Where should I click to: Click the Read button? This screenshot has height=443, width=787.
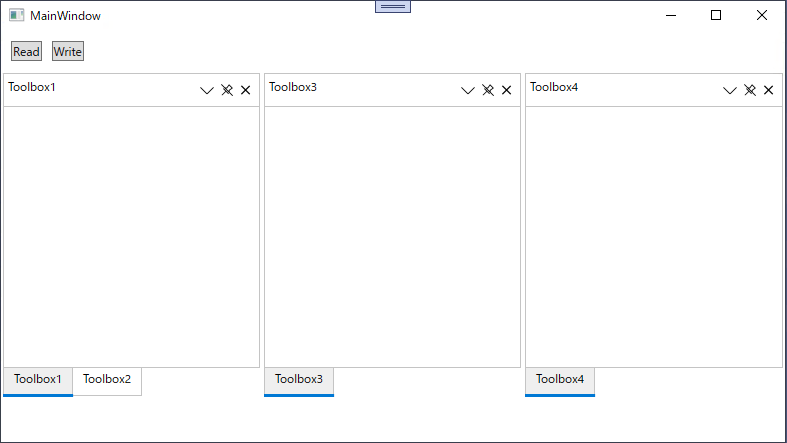pos(26,51)
